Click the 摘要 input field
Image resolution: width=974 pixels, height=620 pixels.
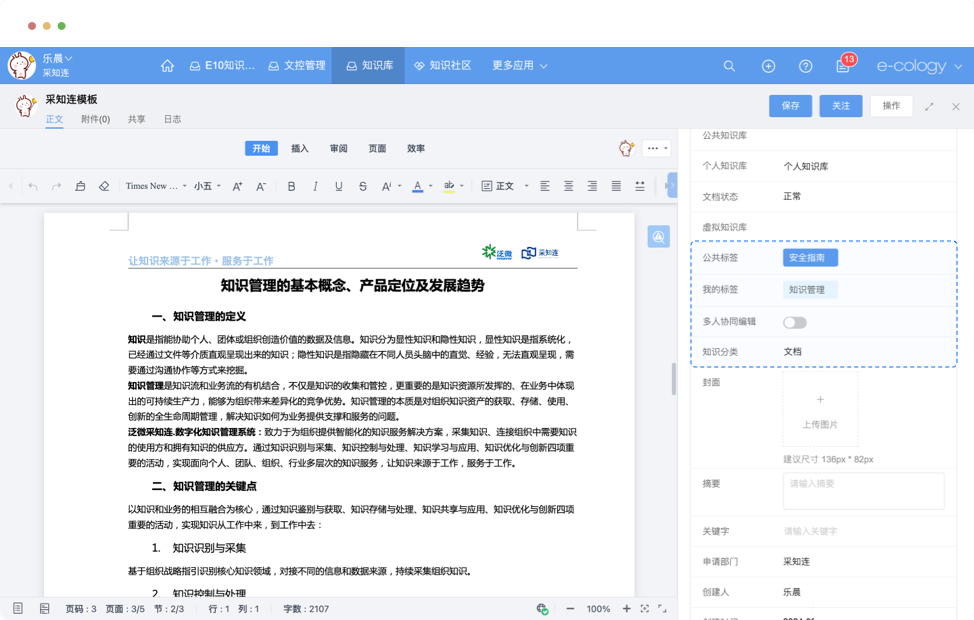pos(863,490)
